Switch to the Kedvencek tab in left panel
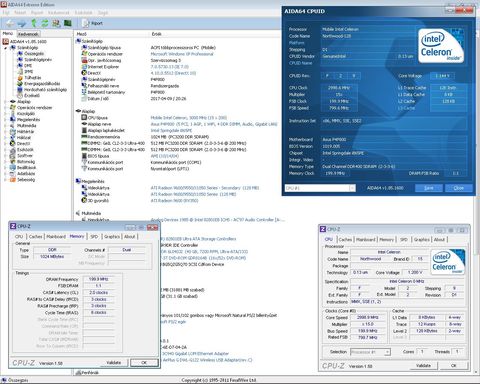Image resolution: width=480 pixels, height=384 pixels. pos(28,34)
